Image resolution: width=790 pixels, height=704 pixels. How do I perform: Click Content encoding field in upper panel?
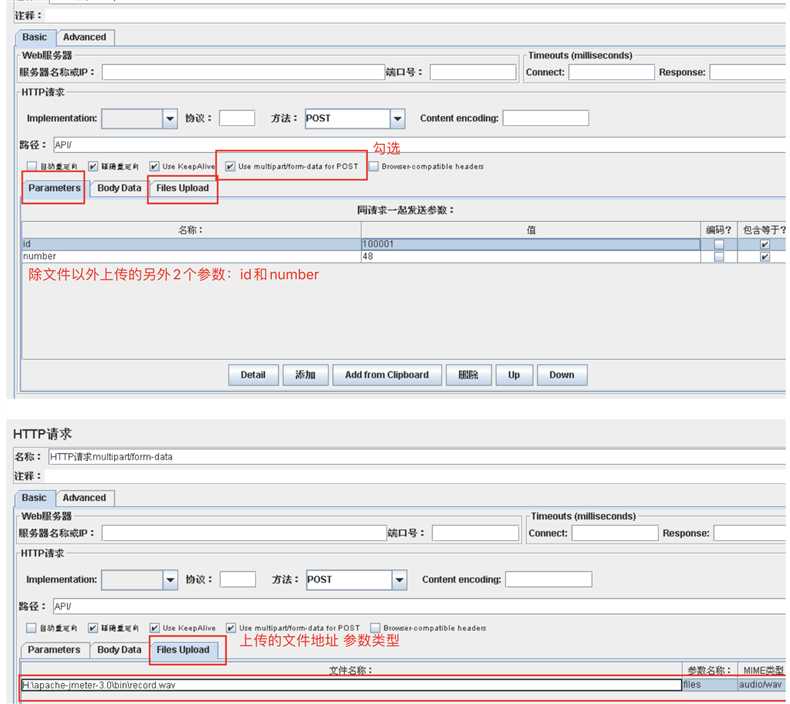pyautogui.click(x=546, y=118)
